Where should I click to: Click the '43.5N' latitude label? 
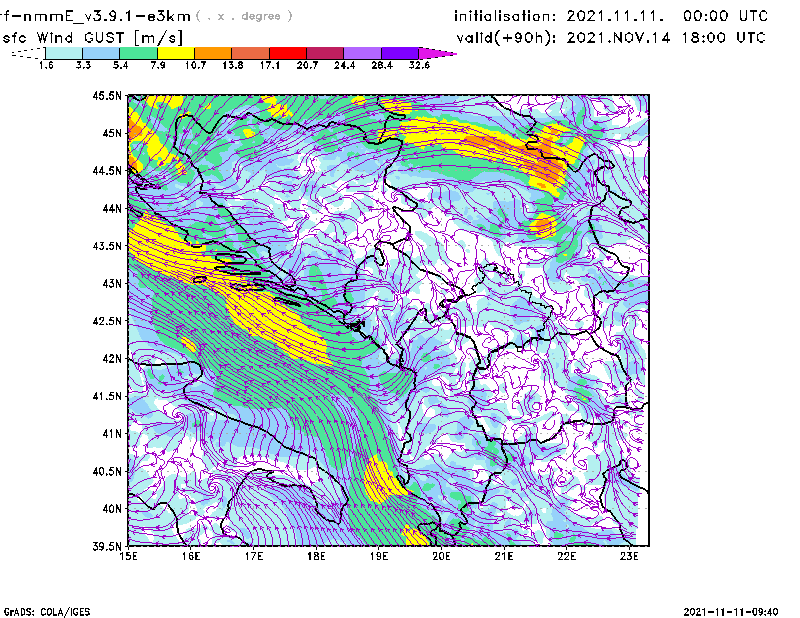(x=107, y=246)
